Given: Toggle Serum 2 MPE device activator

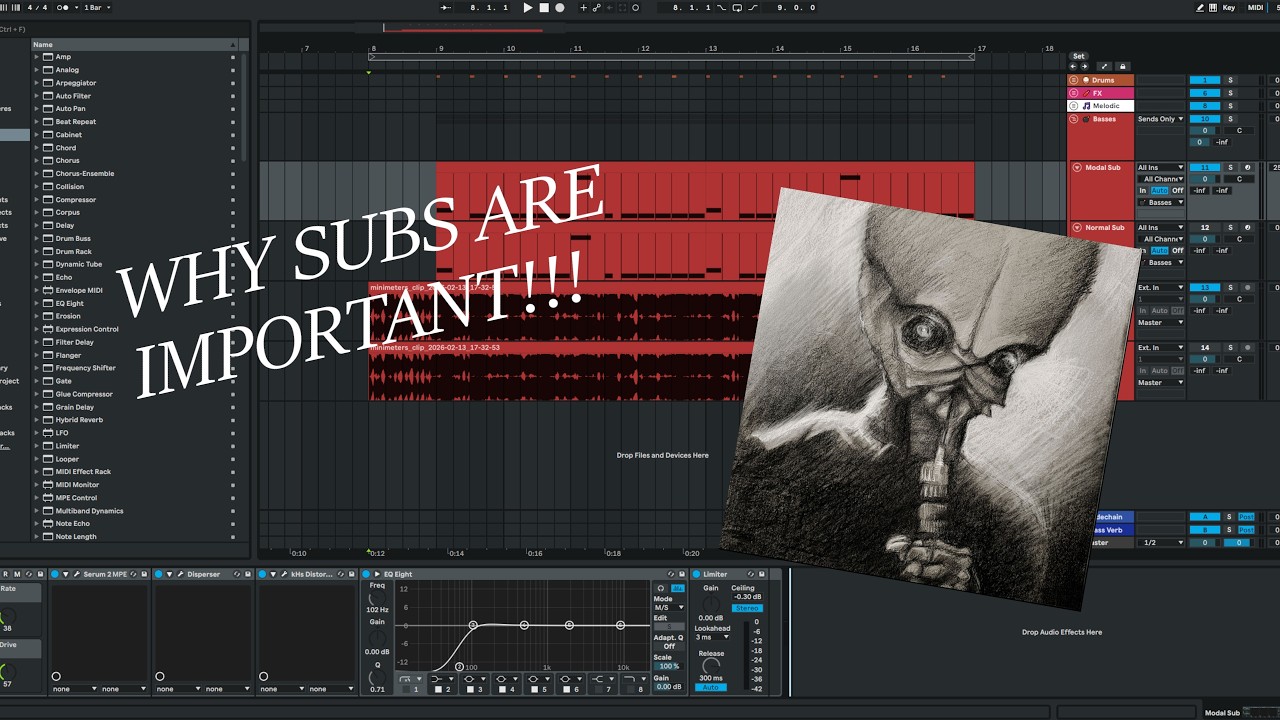Looking at the screenshot, I should pyautogui.click(x=55, y=574).
